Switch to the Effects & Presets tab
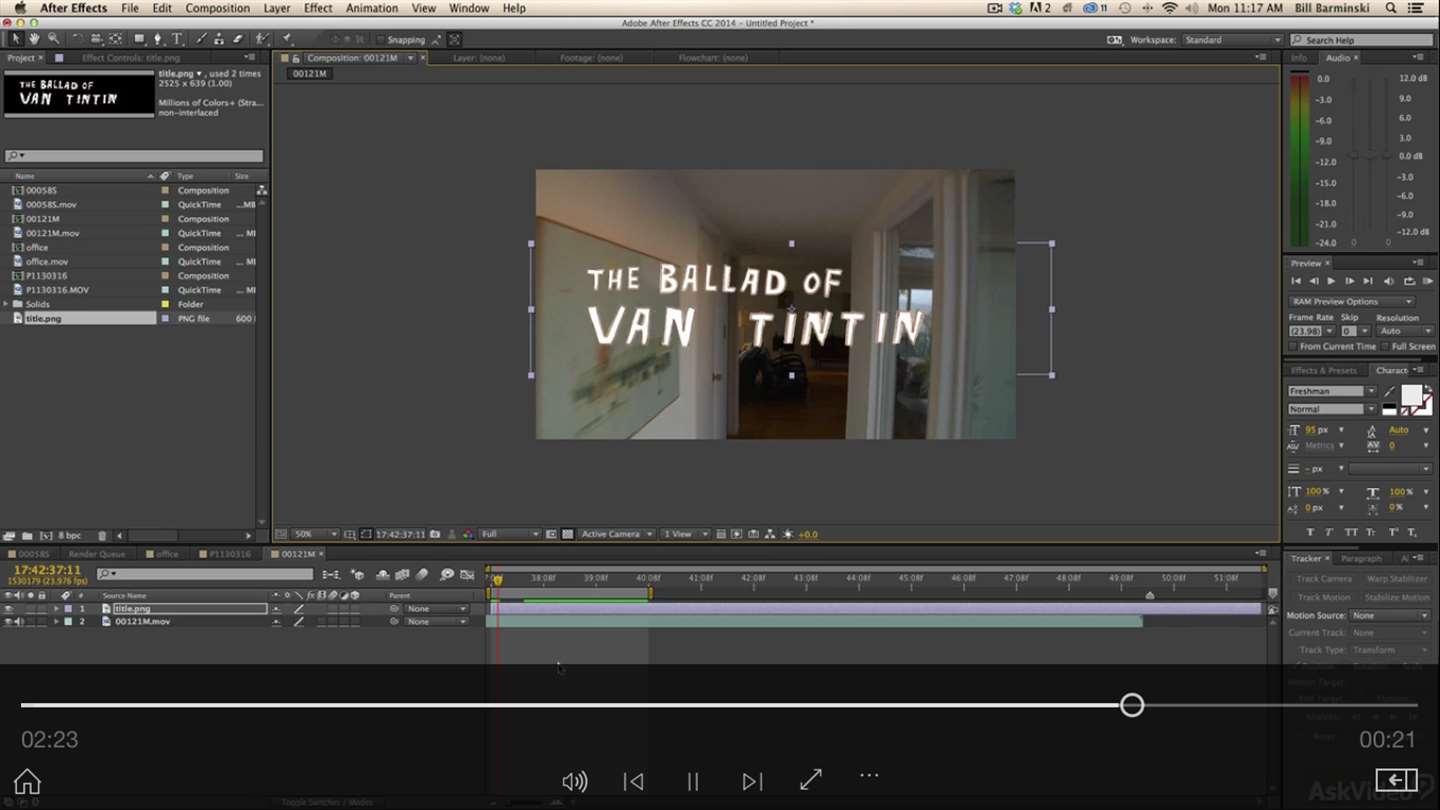This screenshot has height=810, width=1440. click(x=1323, y=370)
